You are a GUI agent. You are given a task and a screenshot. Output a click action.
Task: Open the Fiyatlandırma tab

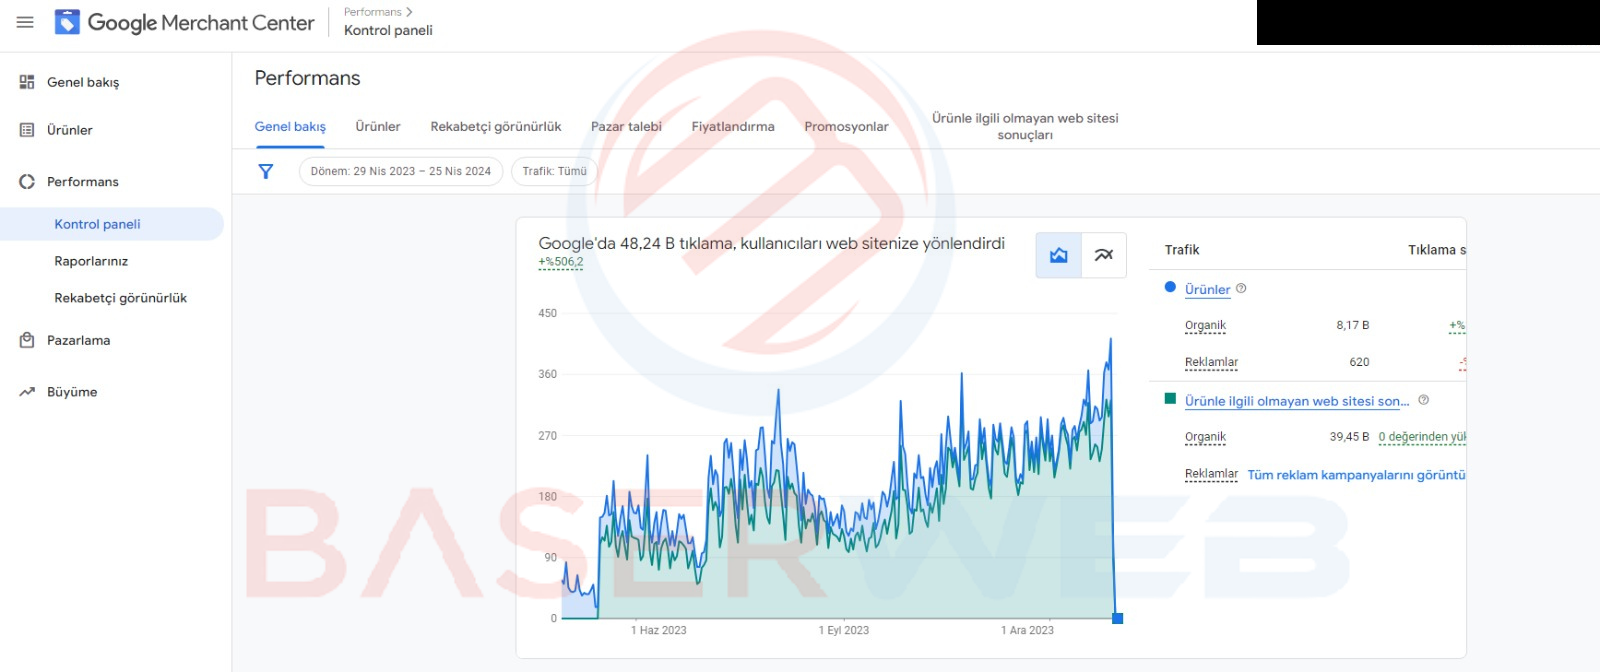pos(732,127)
